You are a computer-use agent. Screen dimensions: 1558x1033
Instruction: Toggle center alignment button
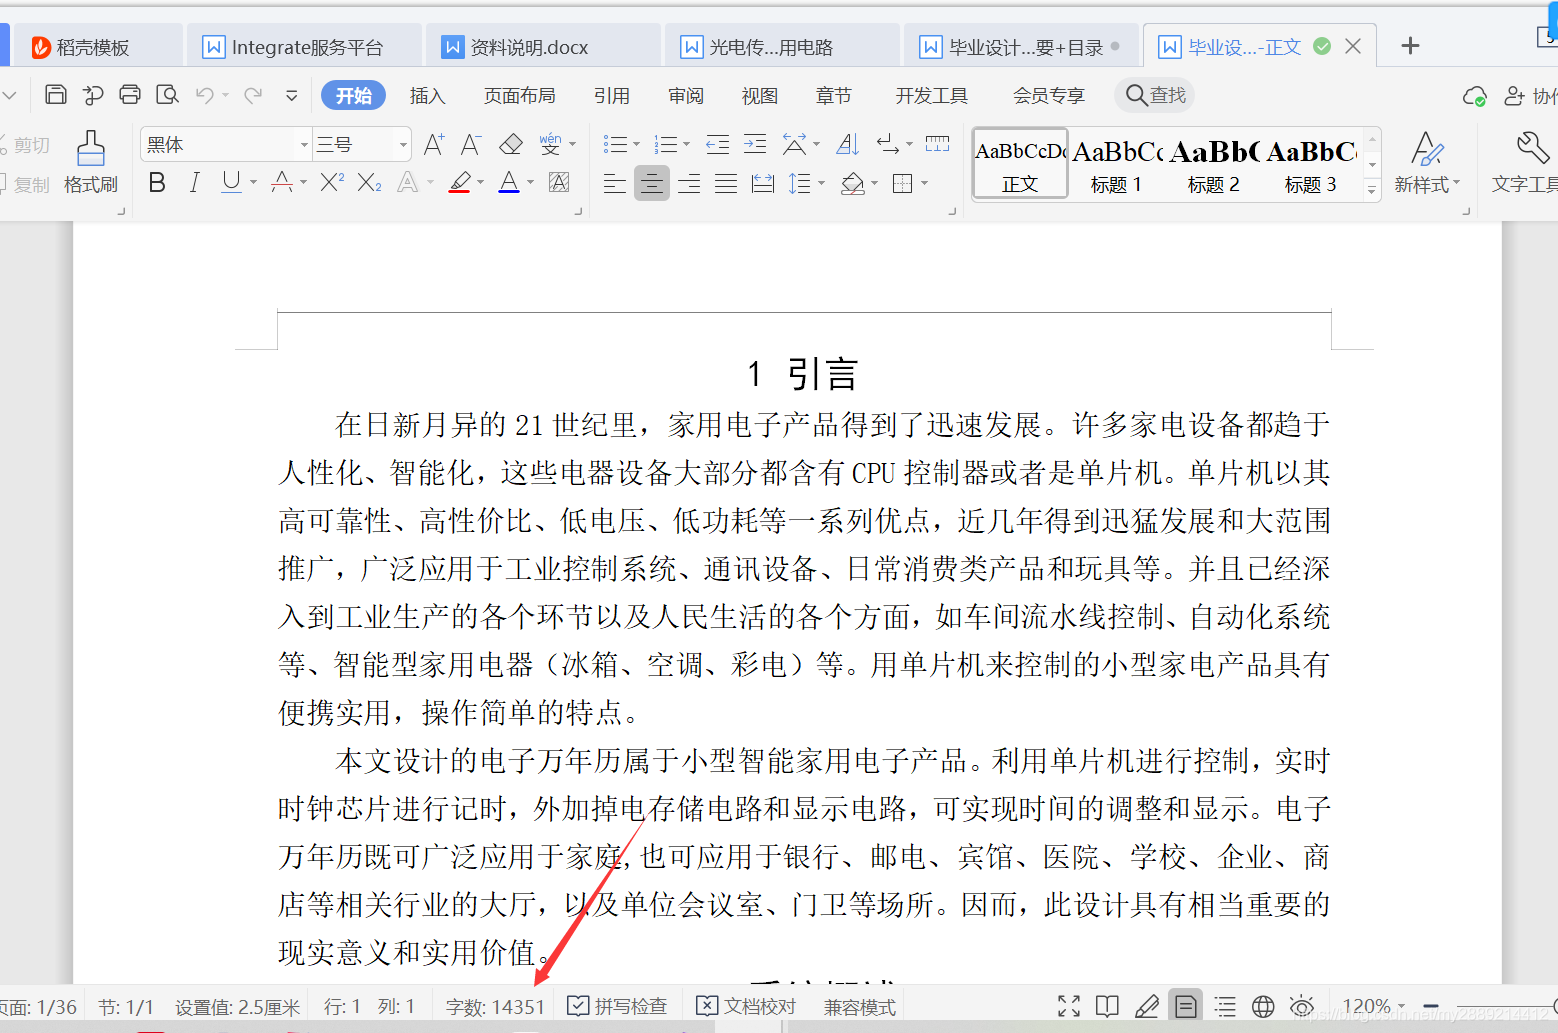652,183
